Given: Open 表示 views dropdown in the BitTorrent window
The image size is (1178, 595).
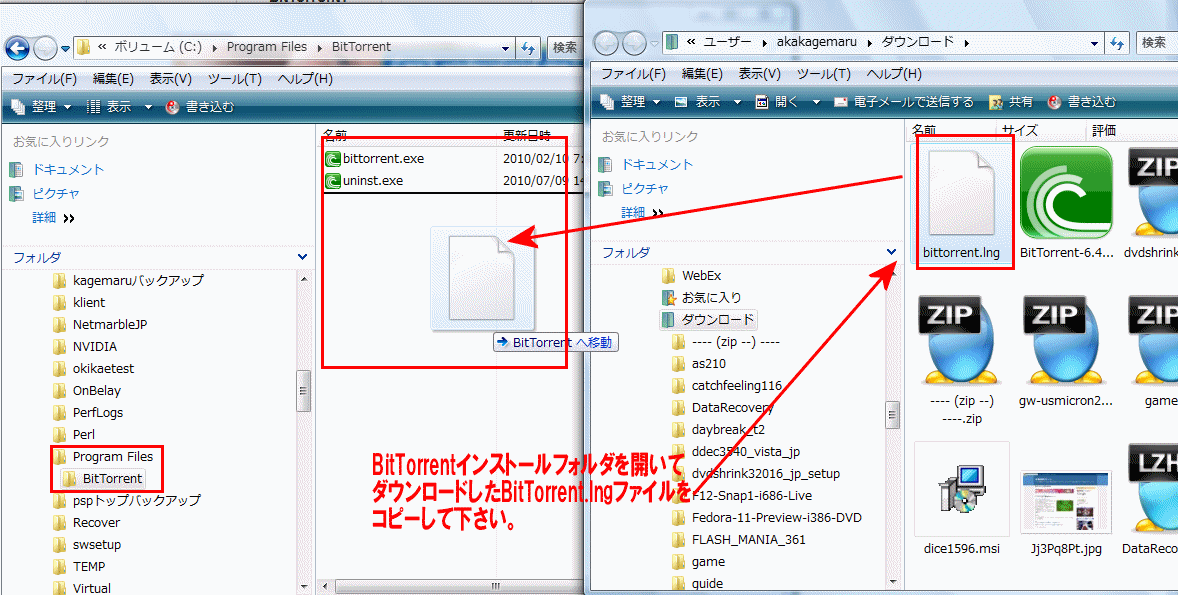Looking at the screenshot, I should (x=148, y=107).
